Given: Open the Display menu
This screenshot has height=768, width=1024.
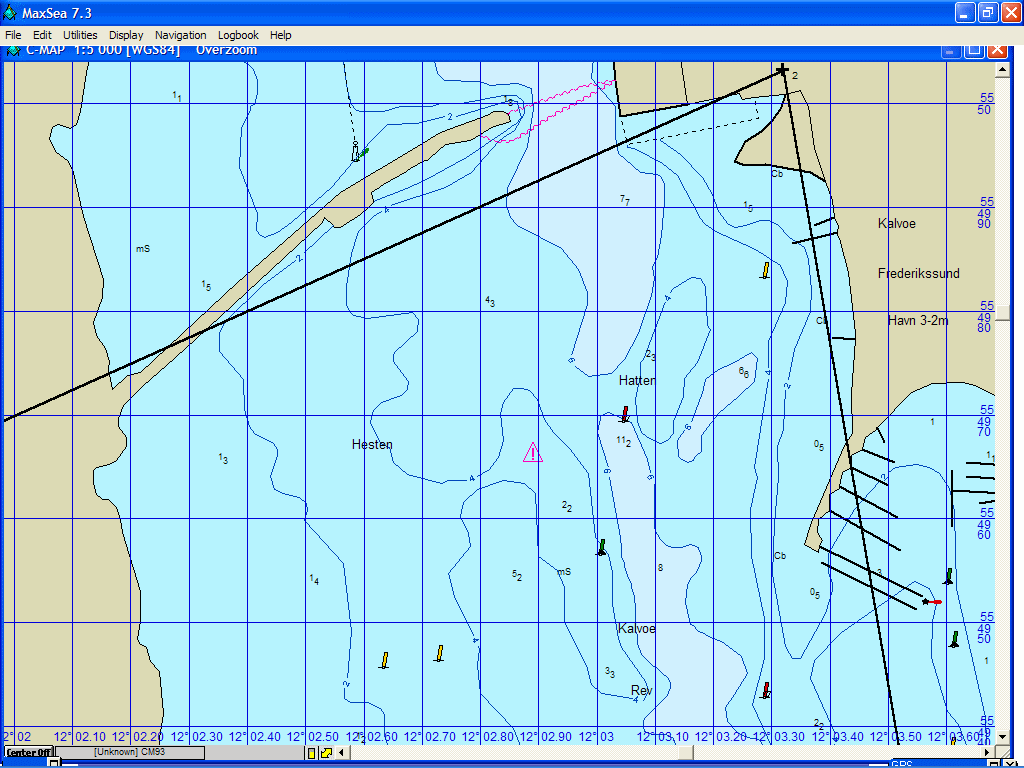Looking at the screenshot, I should coord(126,35).
